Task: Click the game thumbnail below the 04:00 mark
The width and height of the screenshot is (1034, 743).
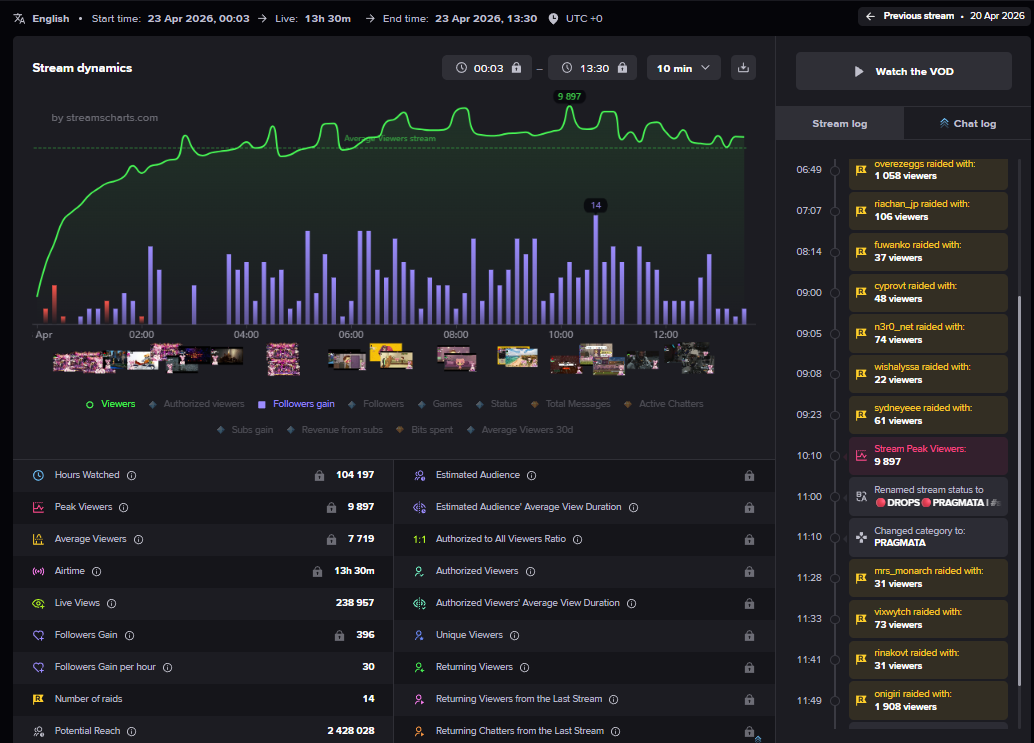Action: 283,359
